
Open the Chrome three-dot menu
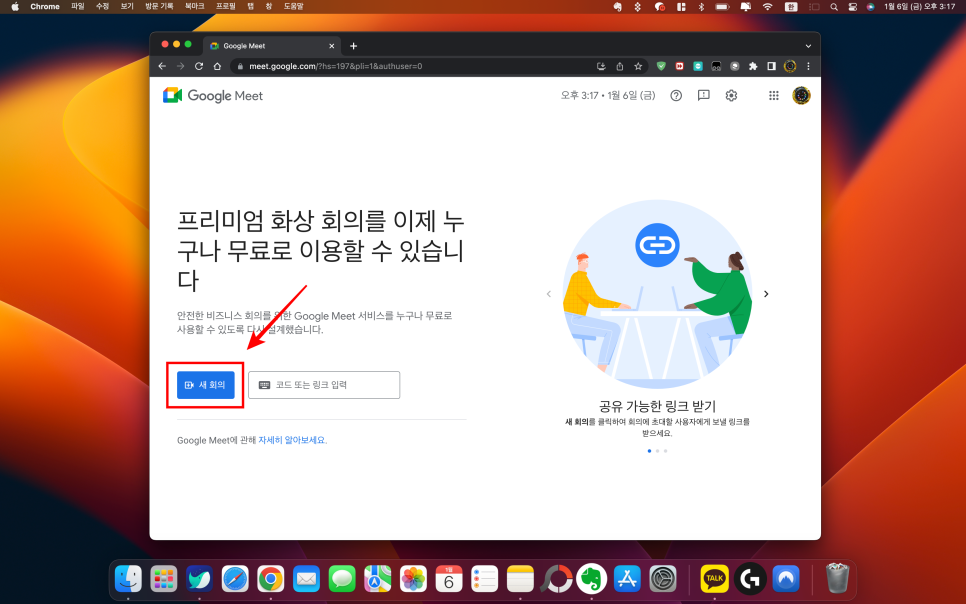[808, 66]
